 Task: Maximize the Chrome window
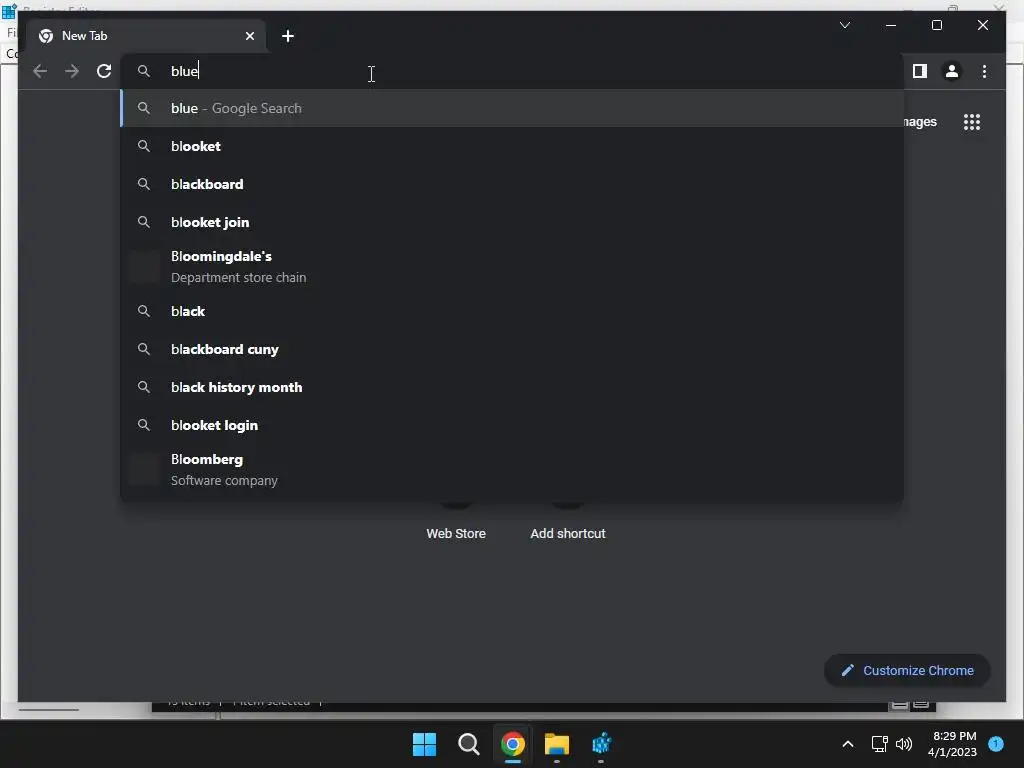coord(936,25)
